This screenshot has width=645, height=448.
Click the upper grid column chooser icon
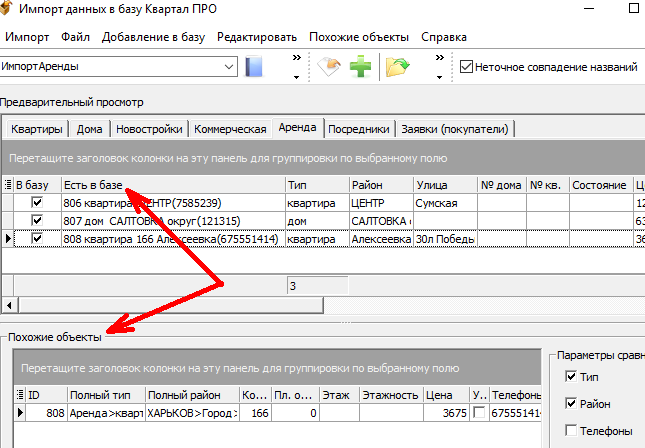(x=9, y=185)
